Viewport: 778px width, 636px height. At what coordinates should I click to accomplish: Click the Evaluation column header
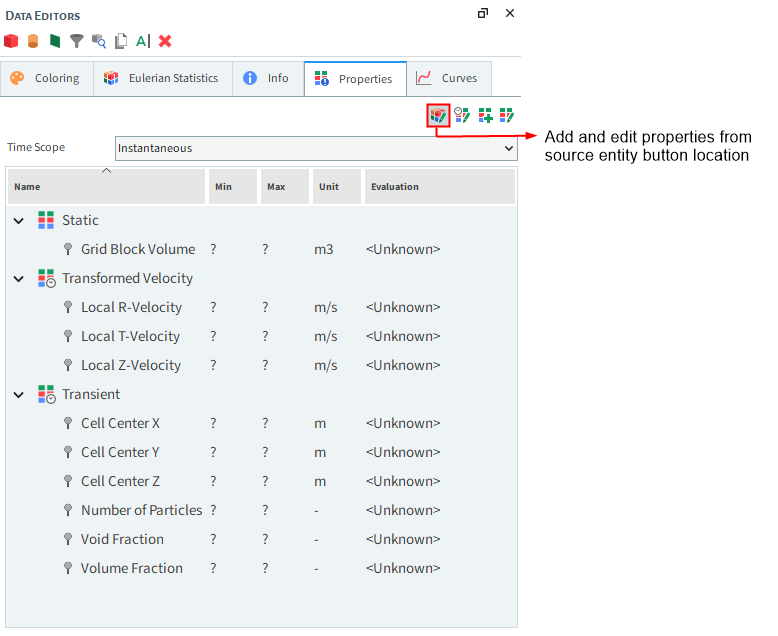pyautogui.click(x=440, y=187)
